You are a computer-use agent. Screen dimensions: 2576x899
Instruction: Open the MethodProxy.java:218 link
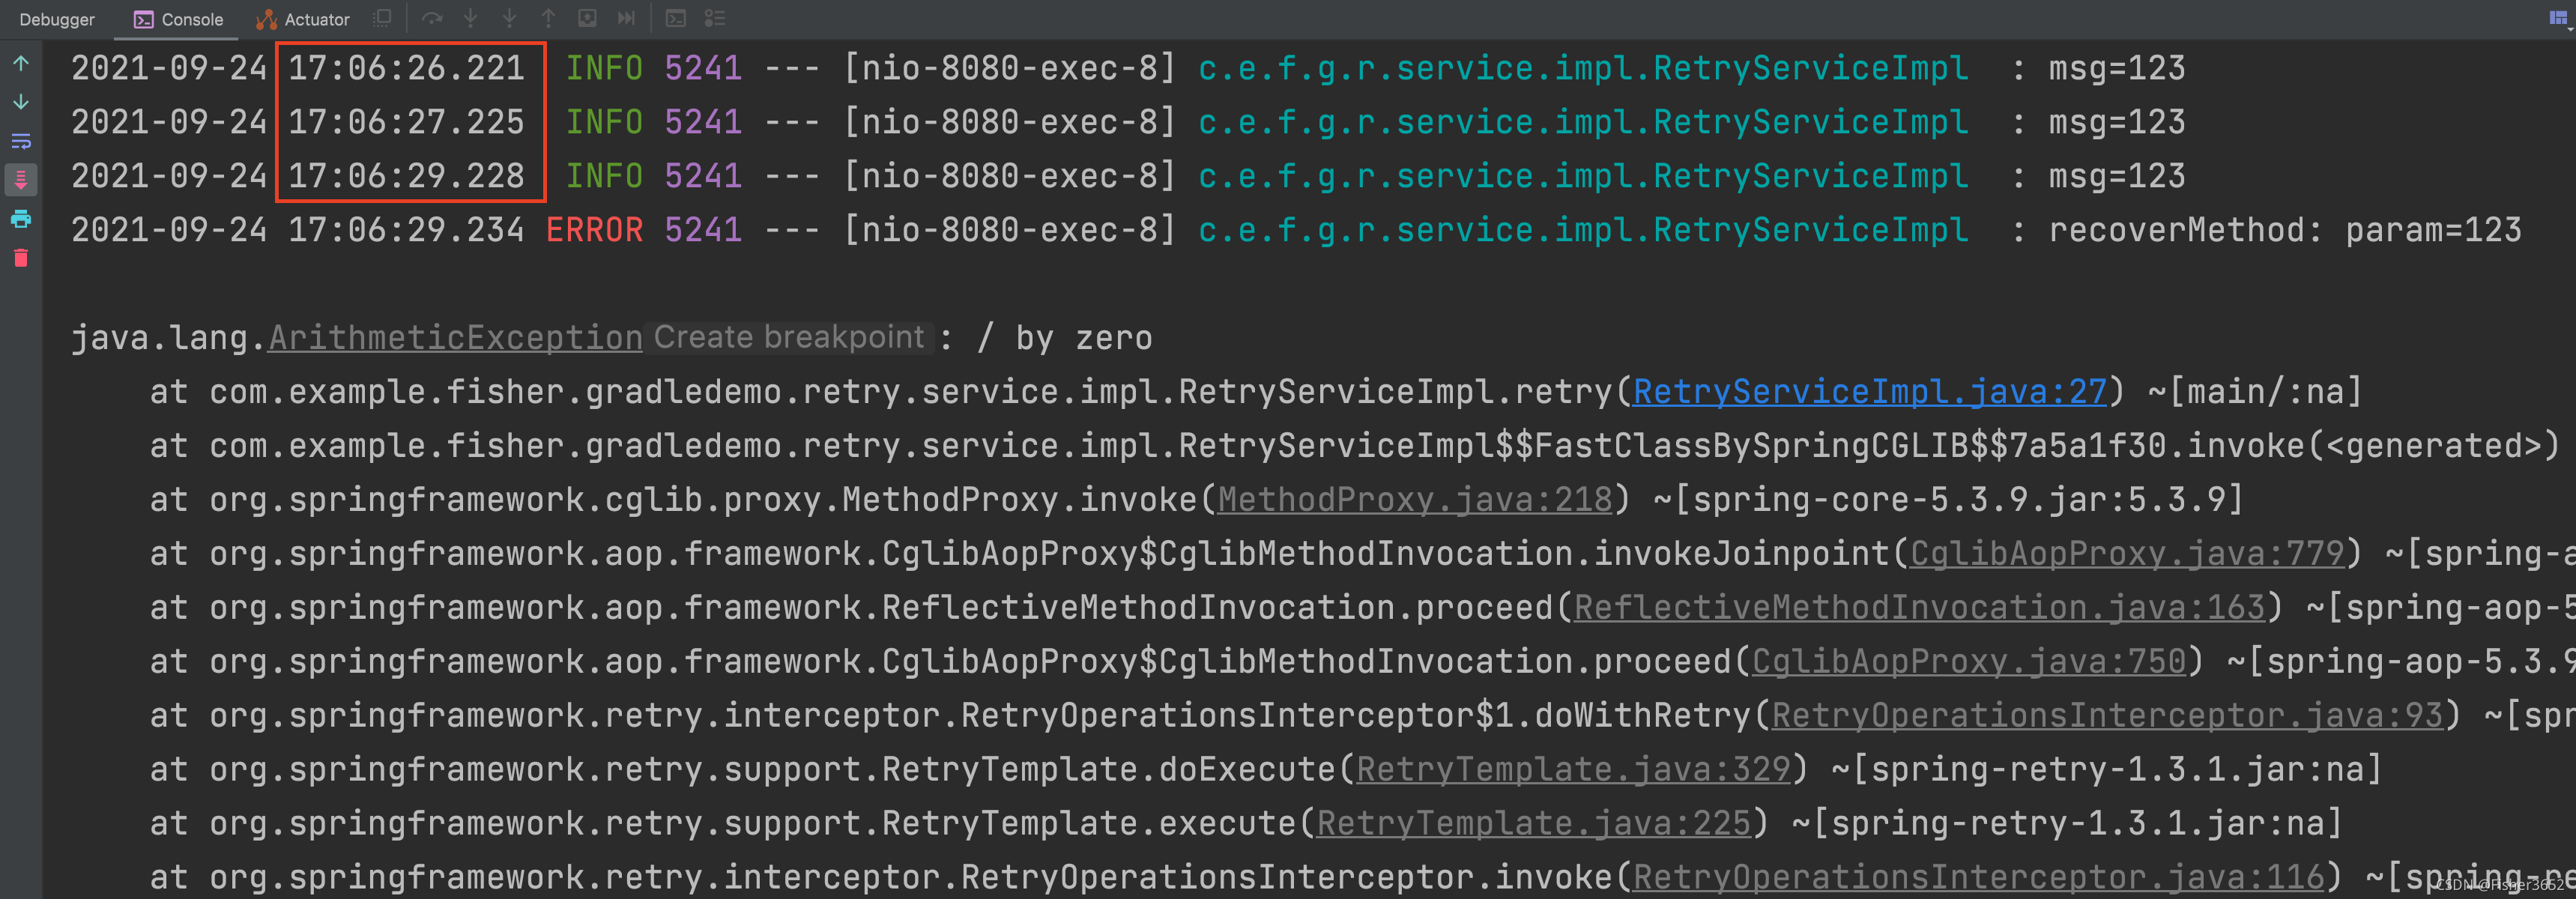click(1415, 500)
